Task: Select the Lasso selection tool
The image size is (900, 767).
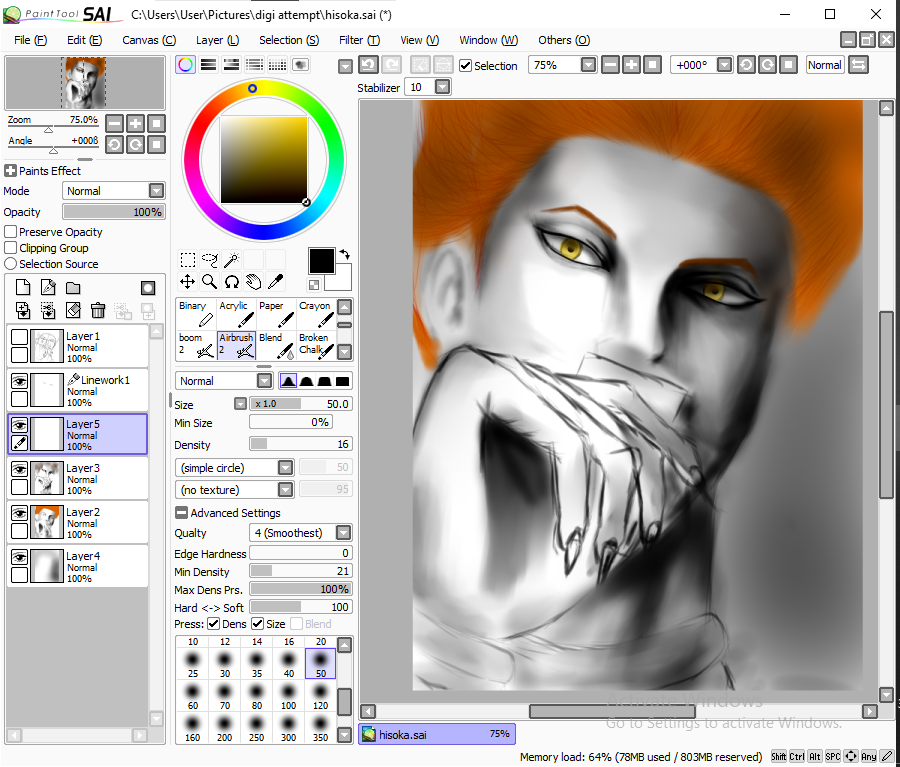Action: click(x=210, y=260)
